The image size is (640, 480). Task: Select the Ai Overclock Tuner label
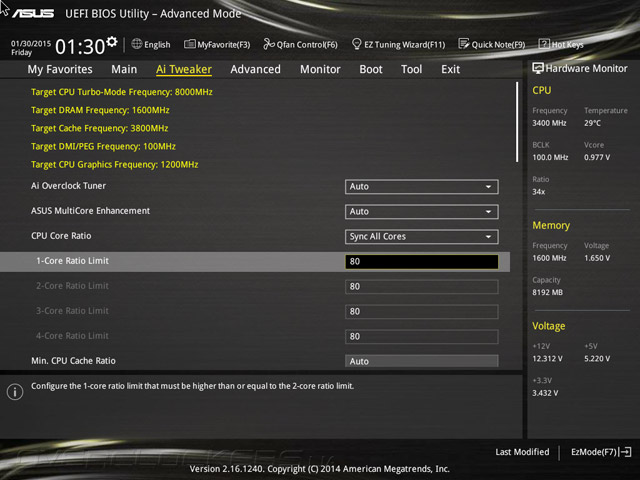68,186
